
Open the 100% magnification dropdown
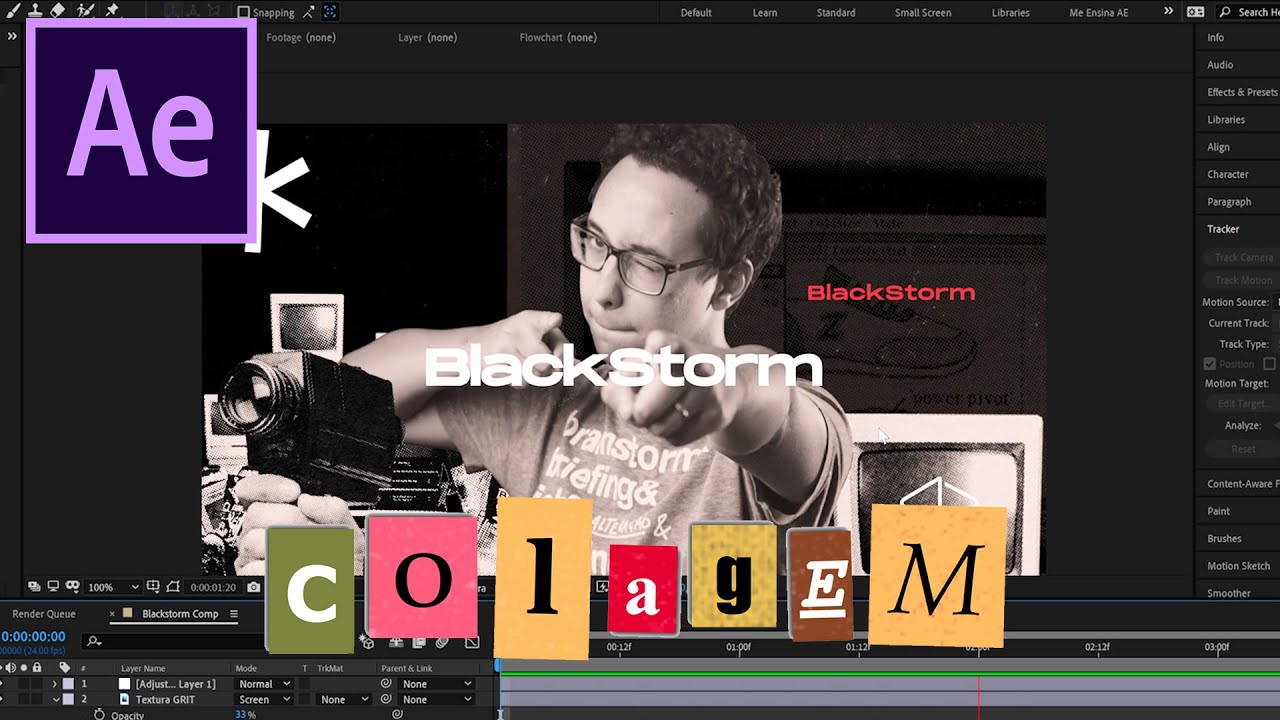[x=114, y=587]
